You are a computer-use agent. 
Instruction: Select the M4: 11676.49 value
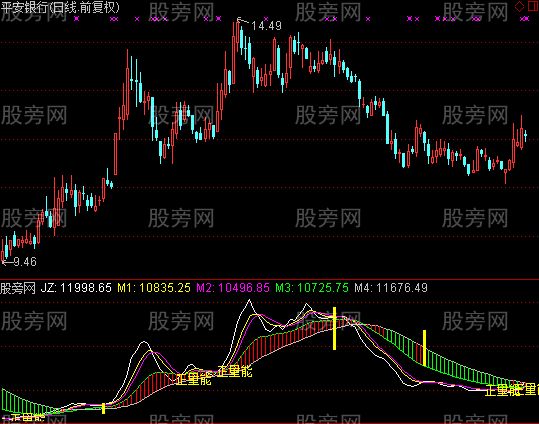(x=391, y=288)
